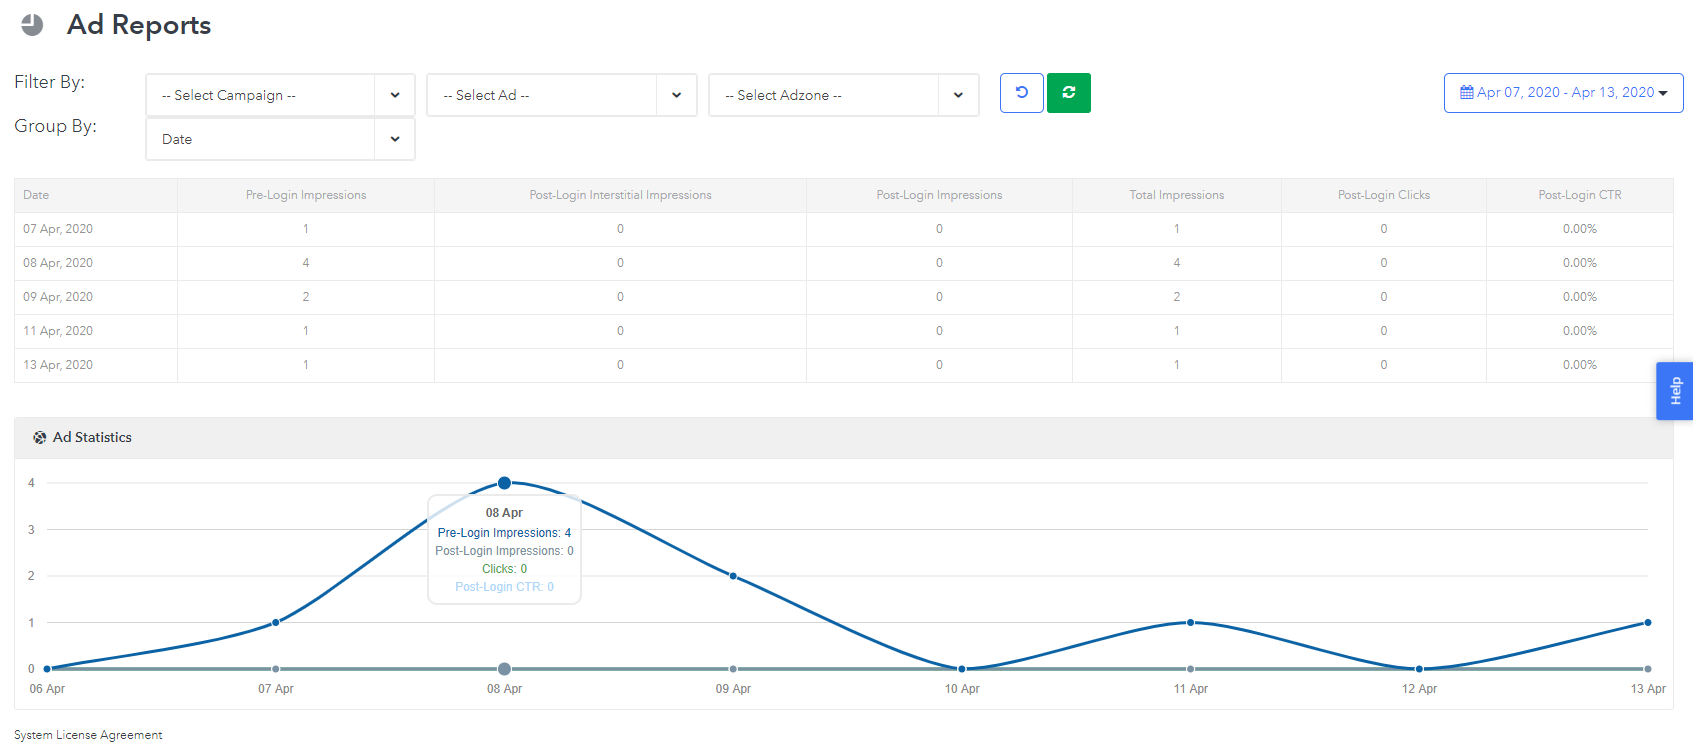Click the 0.00% CTR cell for 13 Apr
Image resolution: width=1693 pixels, height=747 pixels.
(x=1580, y=365)
